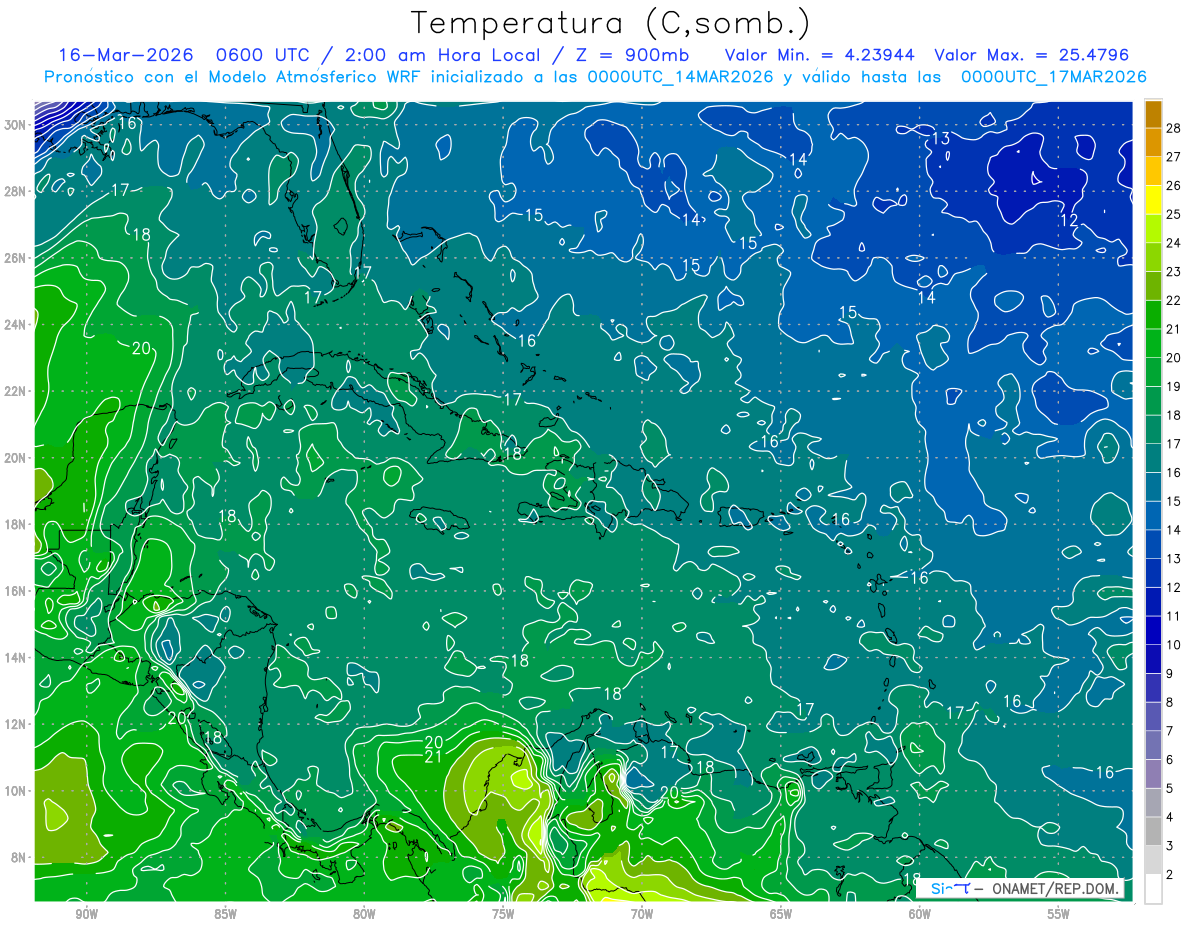Click the title 'Temperatura (C,somb.)'
1200x927 pixels.
[x=611, y=23]
